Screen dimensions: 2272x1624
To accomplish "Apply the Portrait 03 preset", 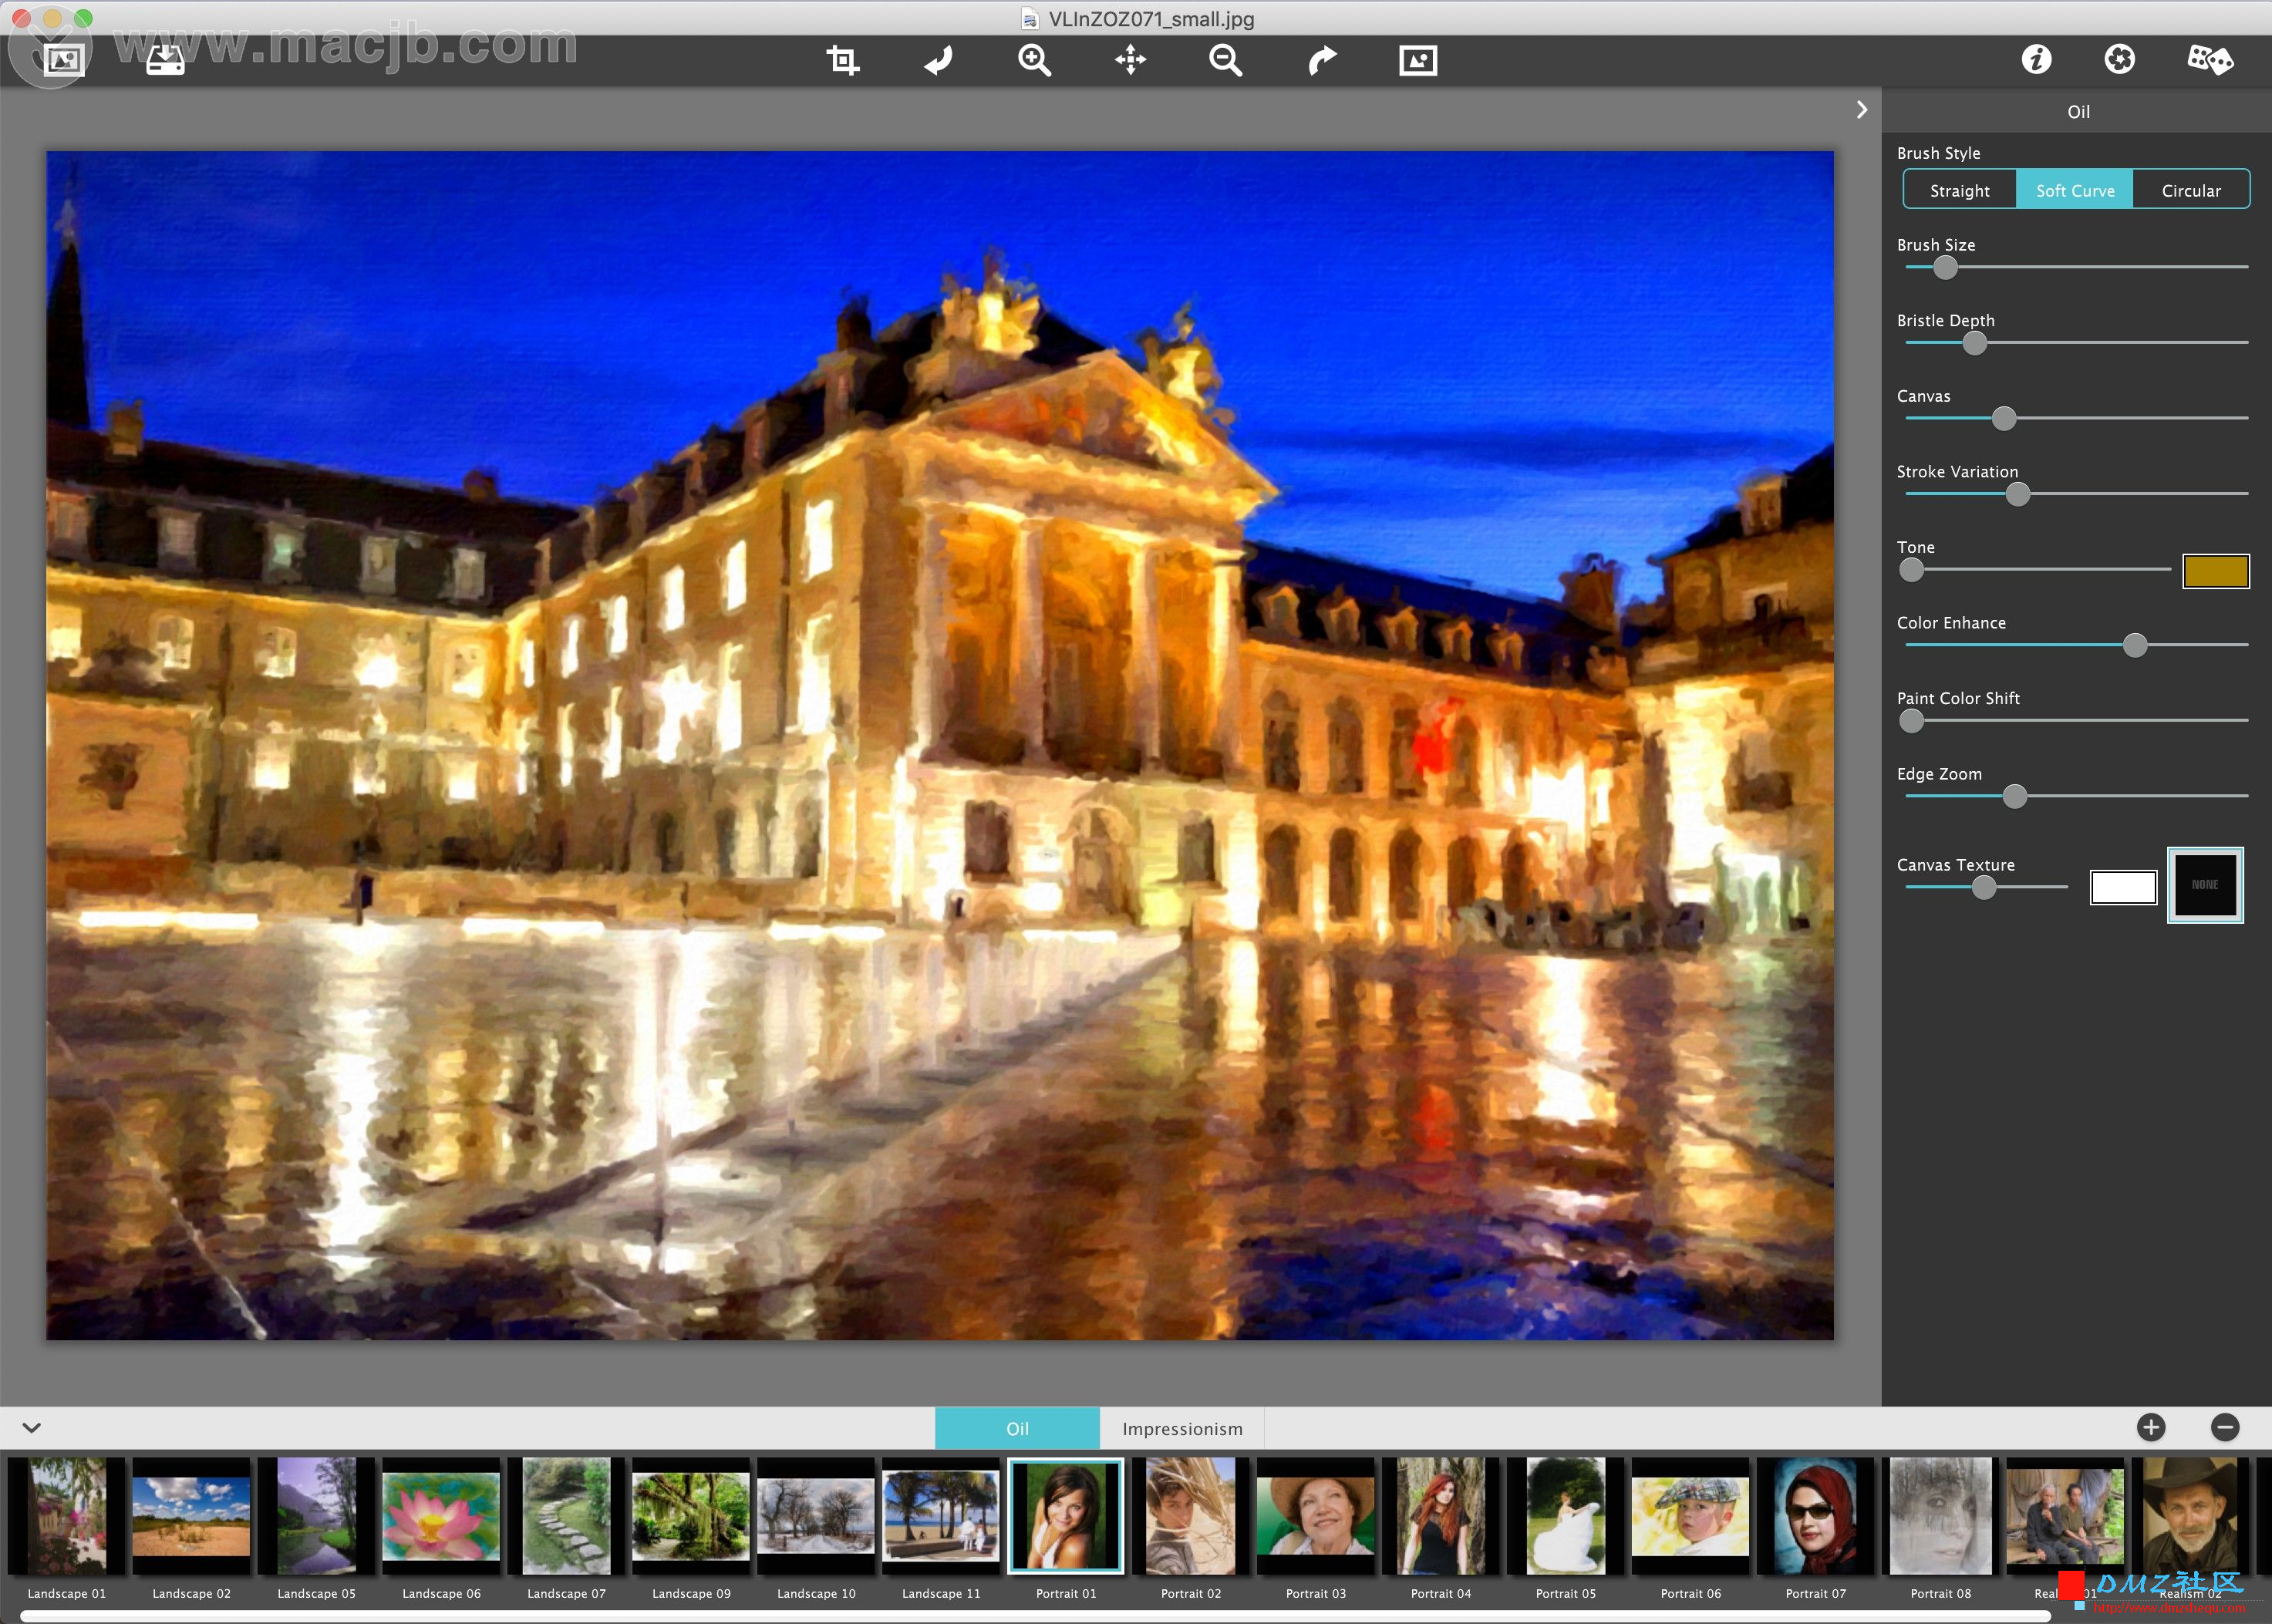I will pos(1316,1516).
